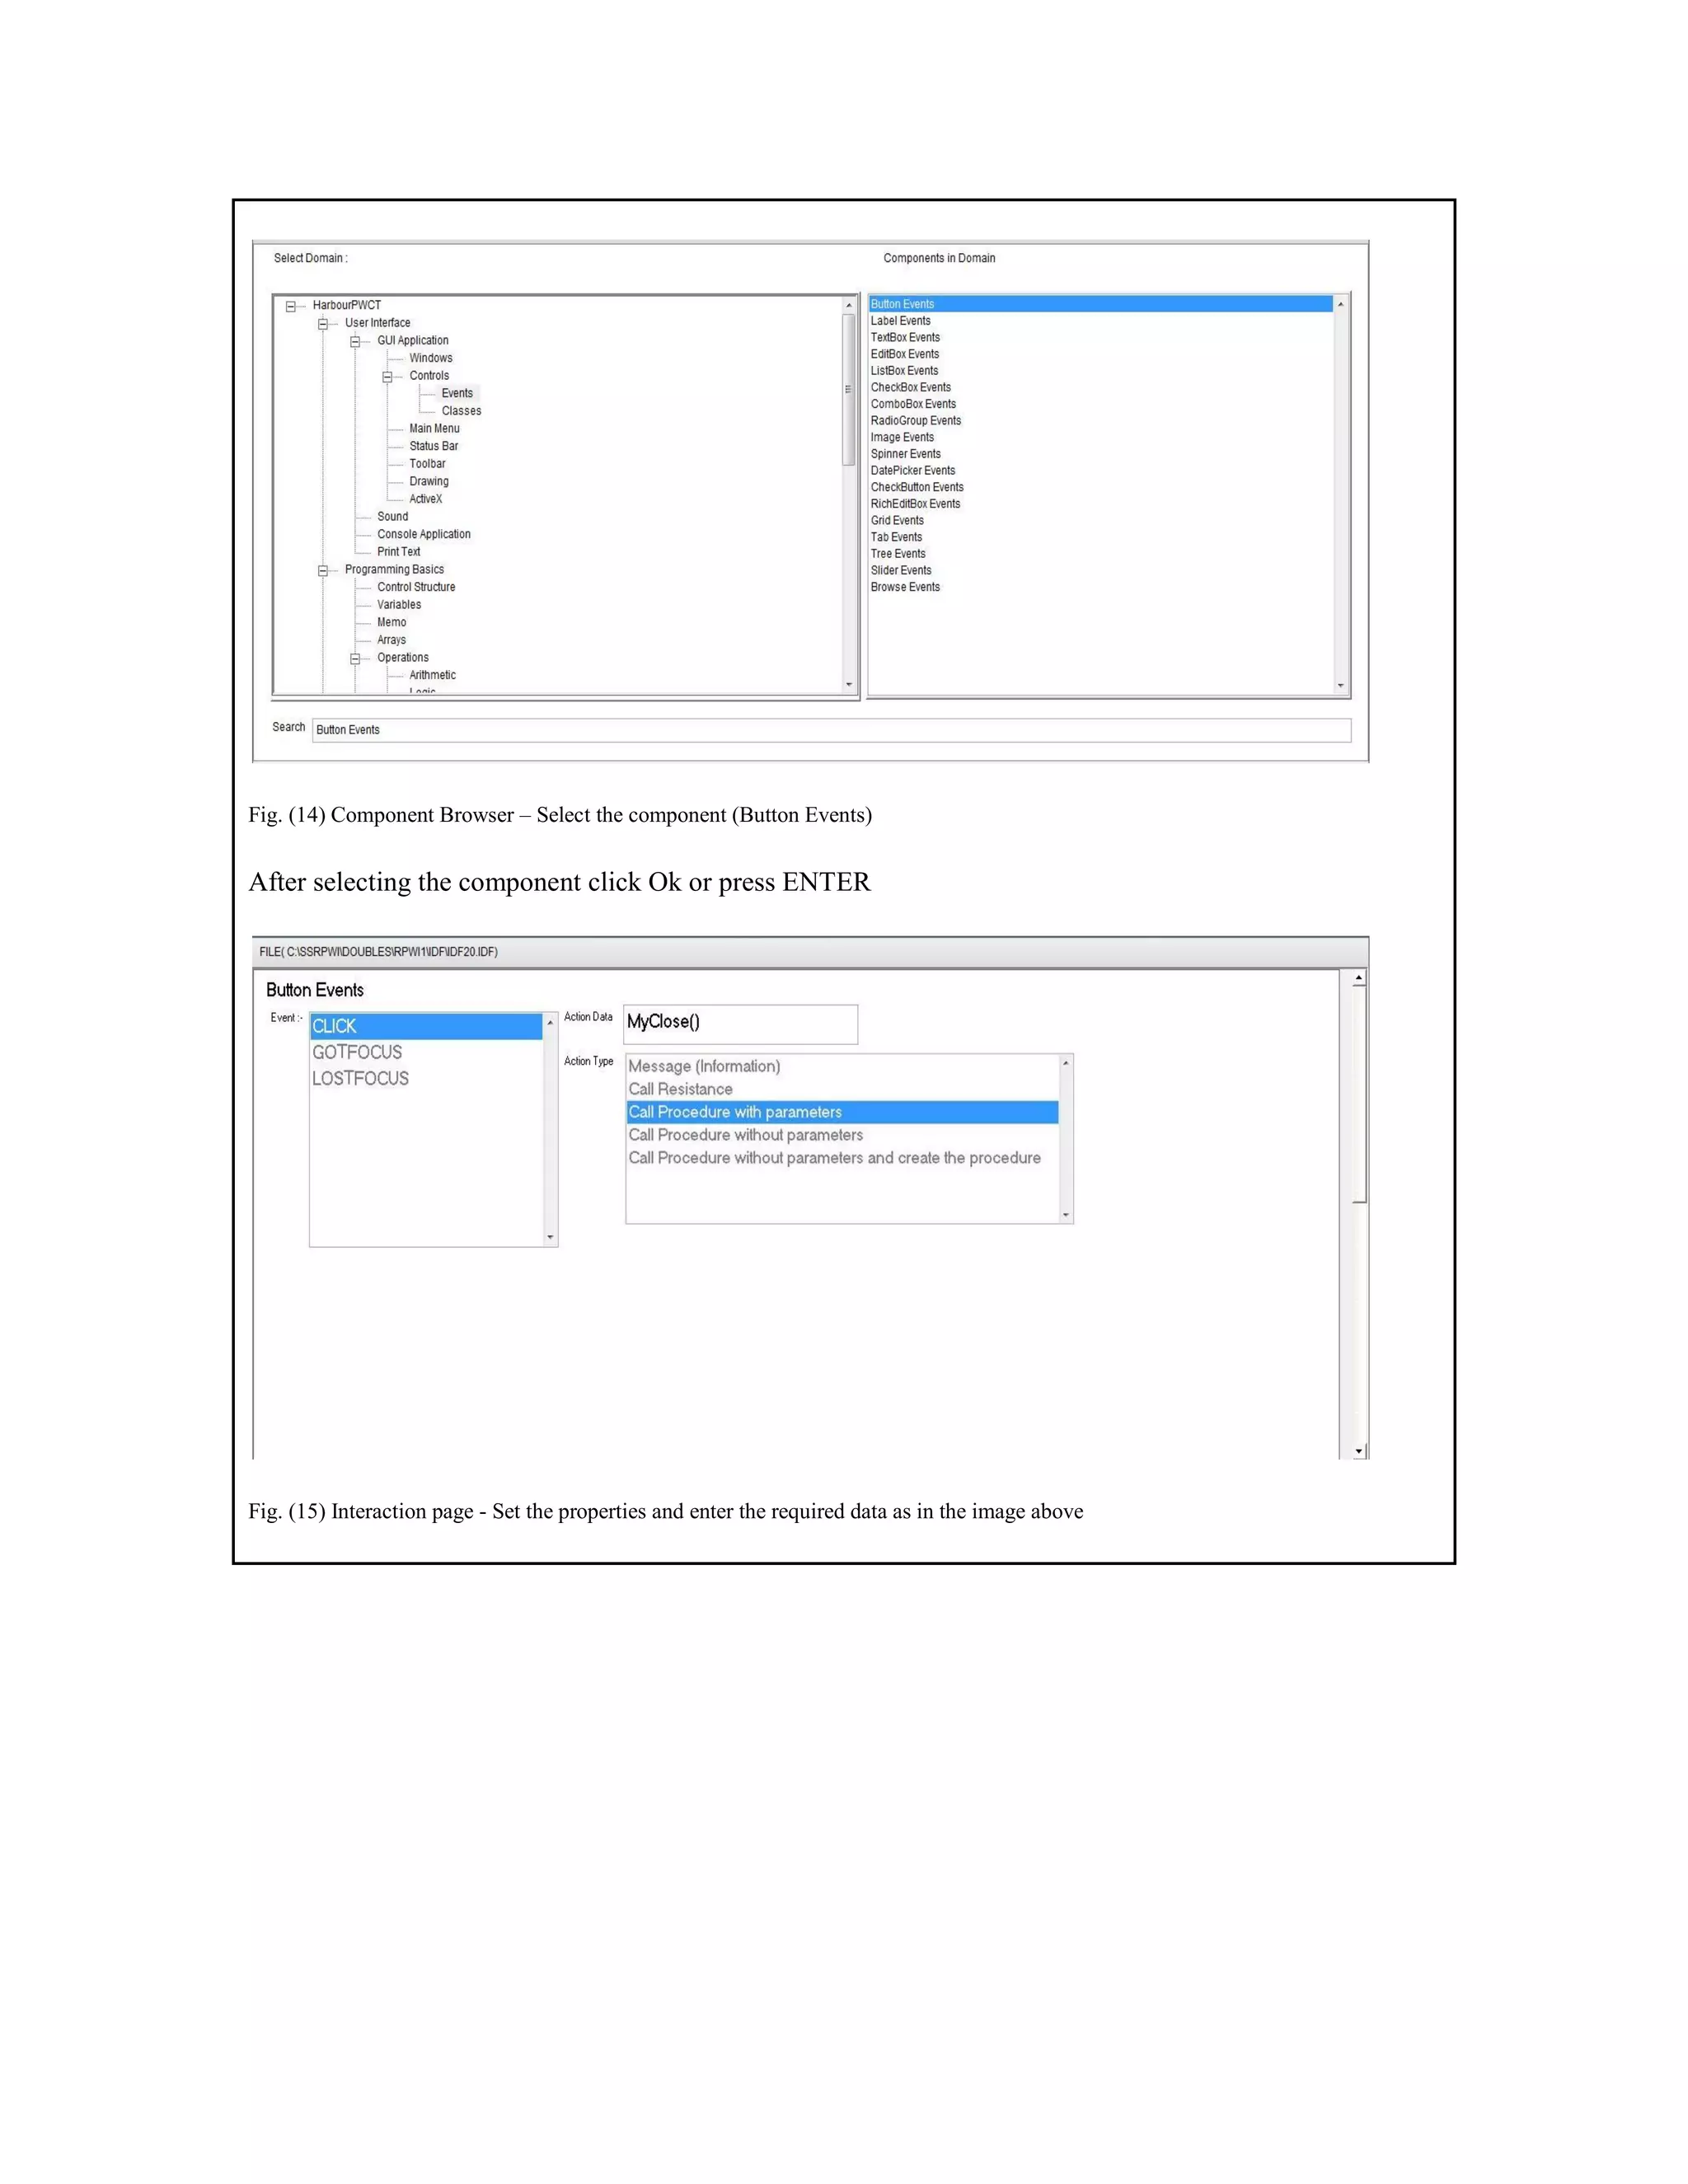1688x2184 pixels.
Task: Collapse the Operations tree node
Action: pos(355,659)
